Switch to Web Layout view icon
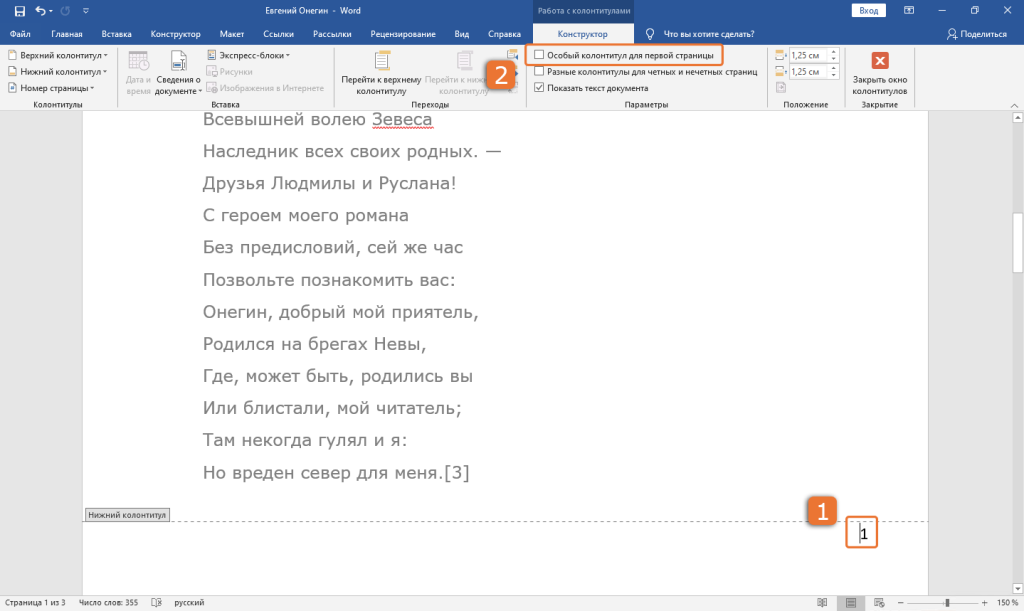The width and height of the screenshot is (1024, 611). (879, 603)
